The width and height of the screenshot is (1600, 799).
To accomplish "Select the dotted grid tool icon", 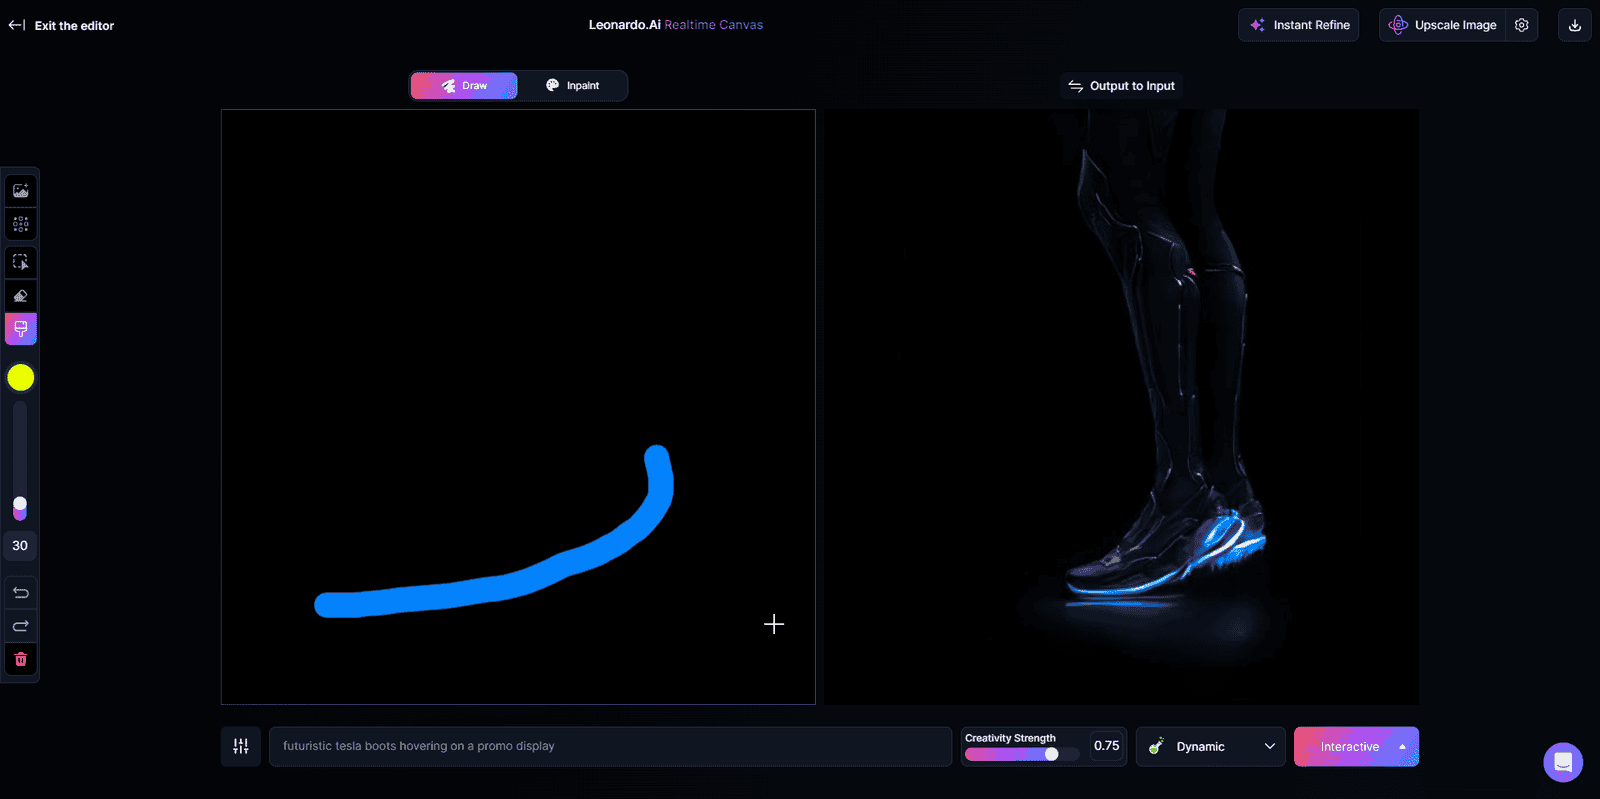I will [21, 224].
